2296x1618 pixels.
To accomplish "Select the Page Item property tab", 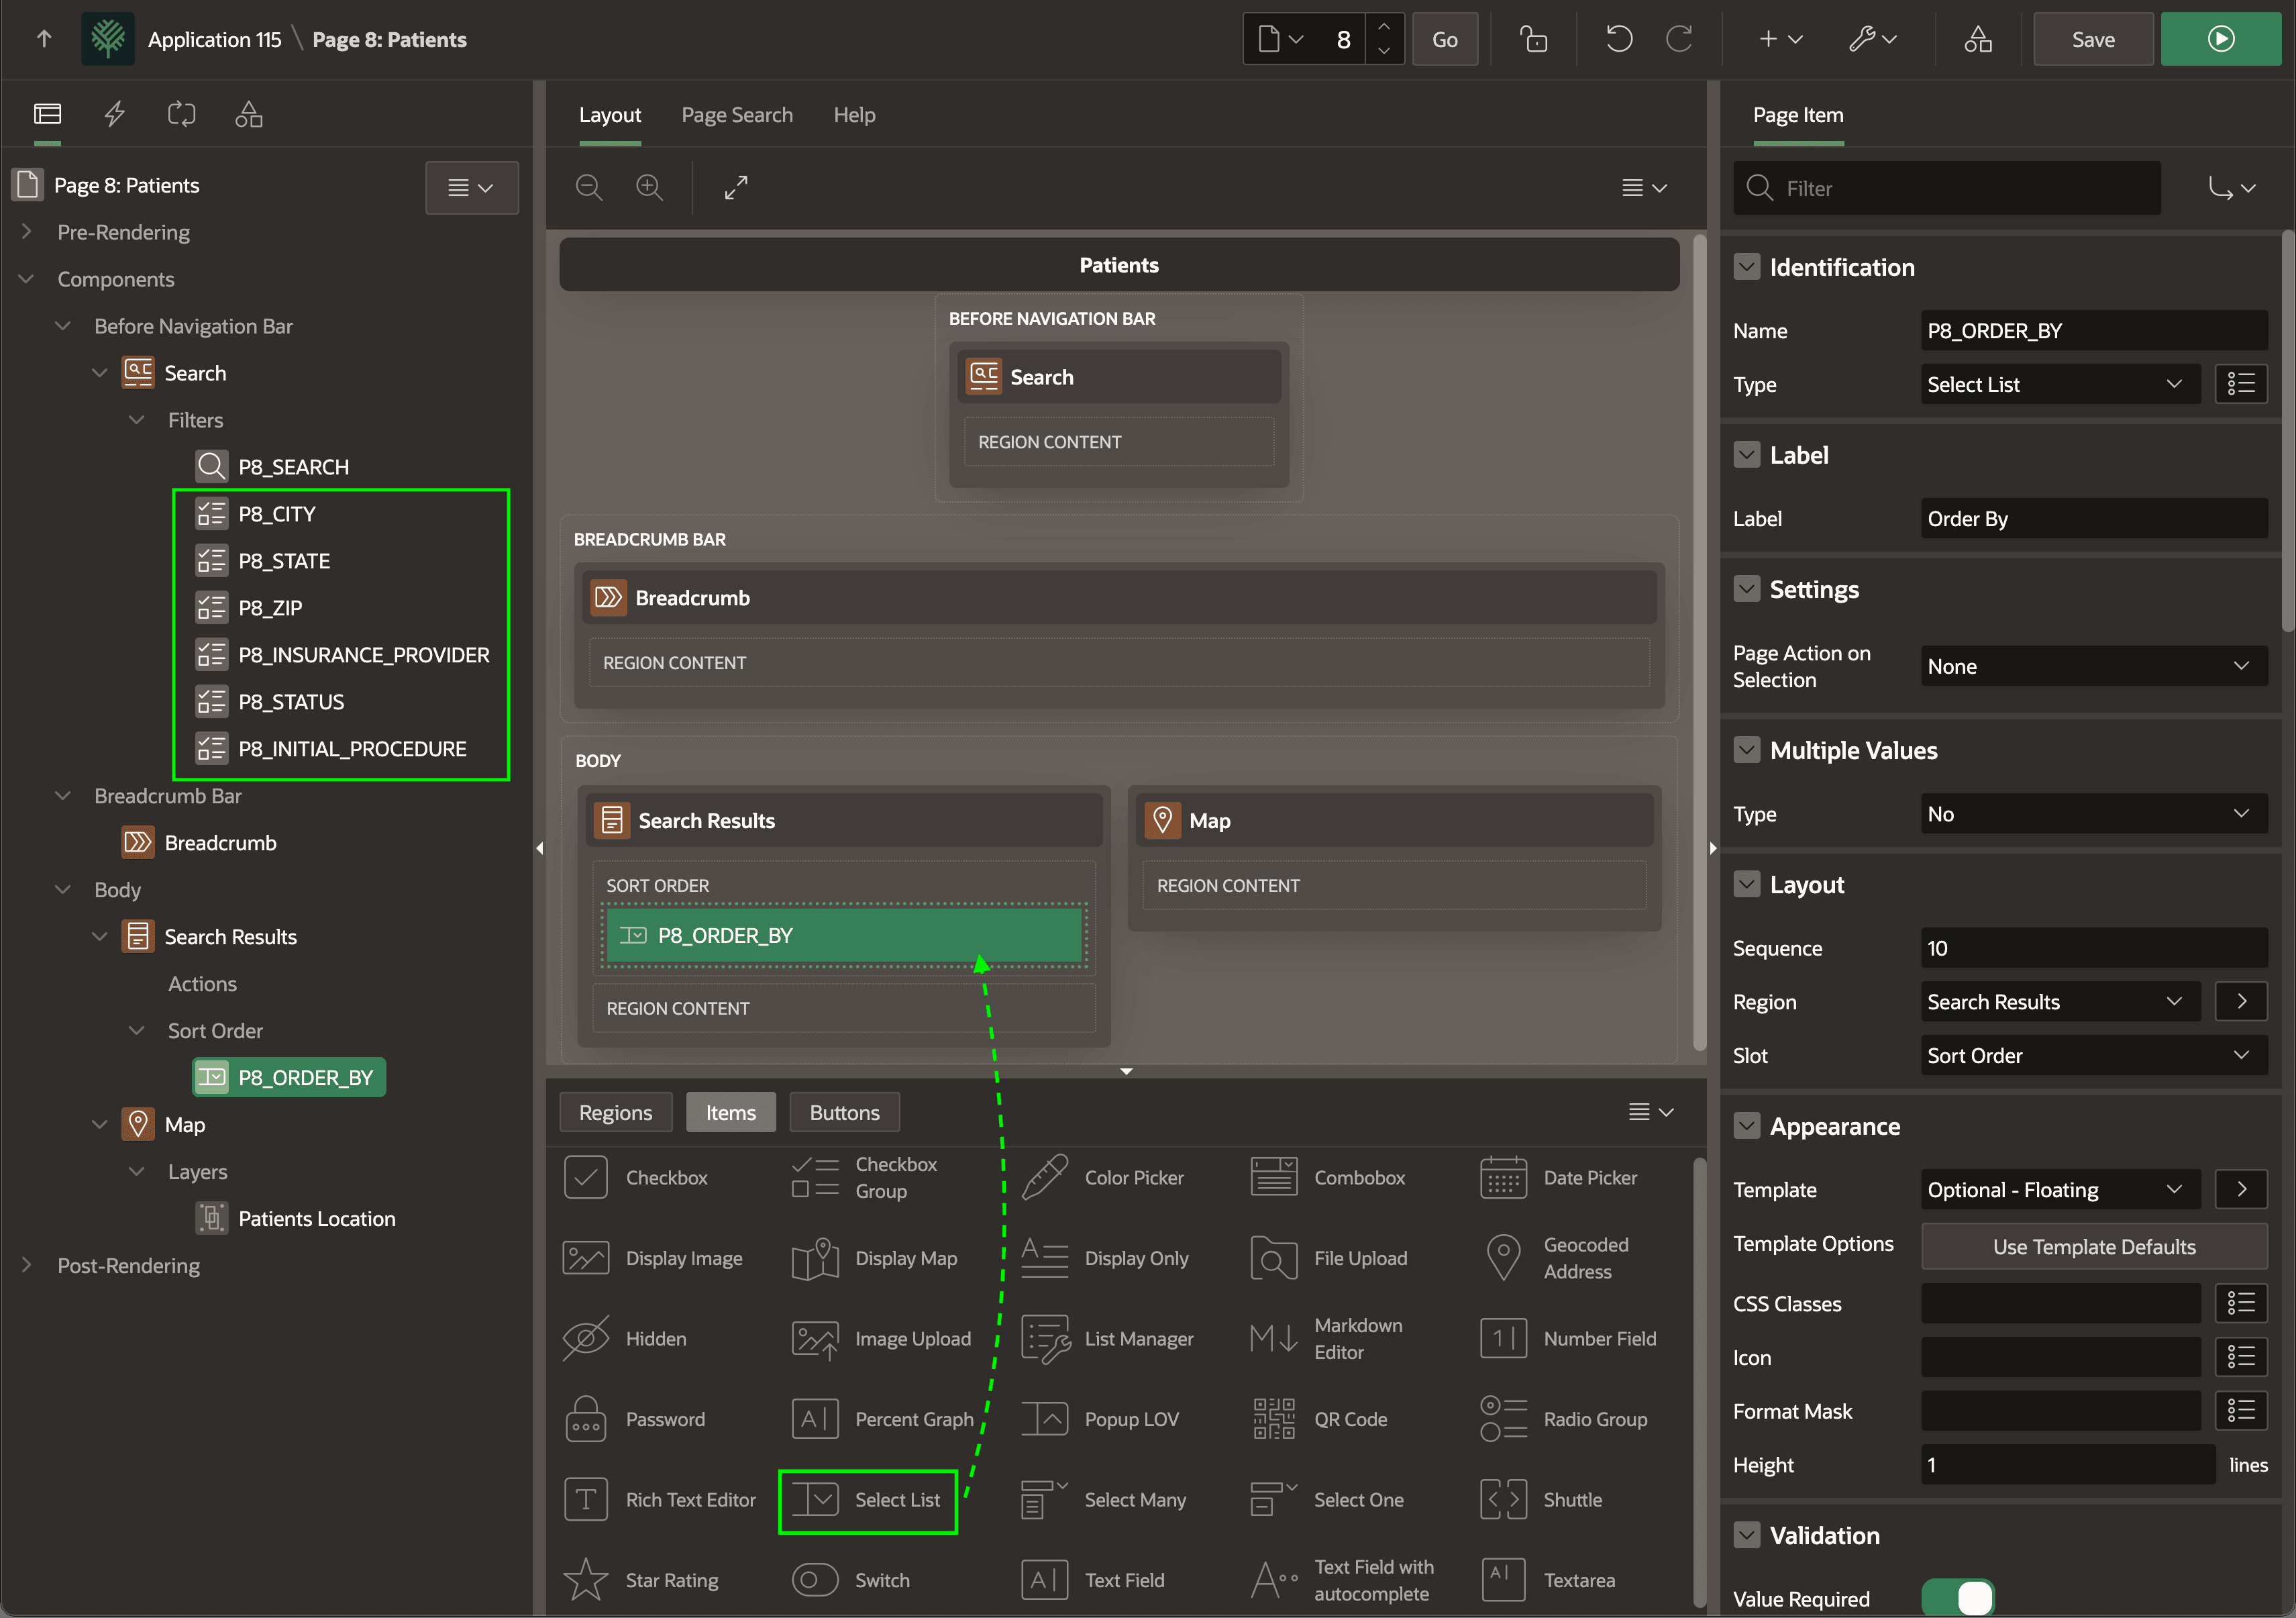I will 1797,115.
